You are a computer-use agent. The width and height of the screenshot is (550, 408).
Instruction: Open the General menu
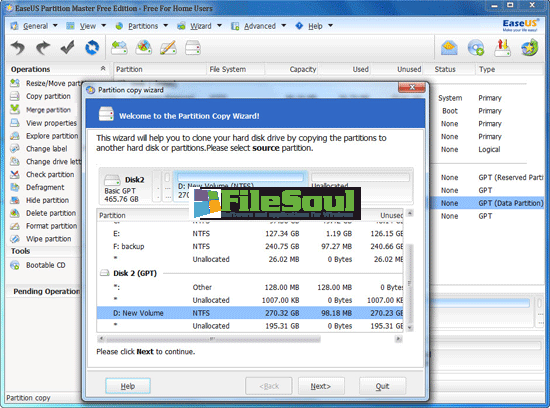pyautogui.click(x=35, y=26)
